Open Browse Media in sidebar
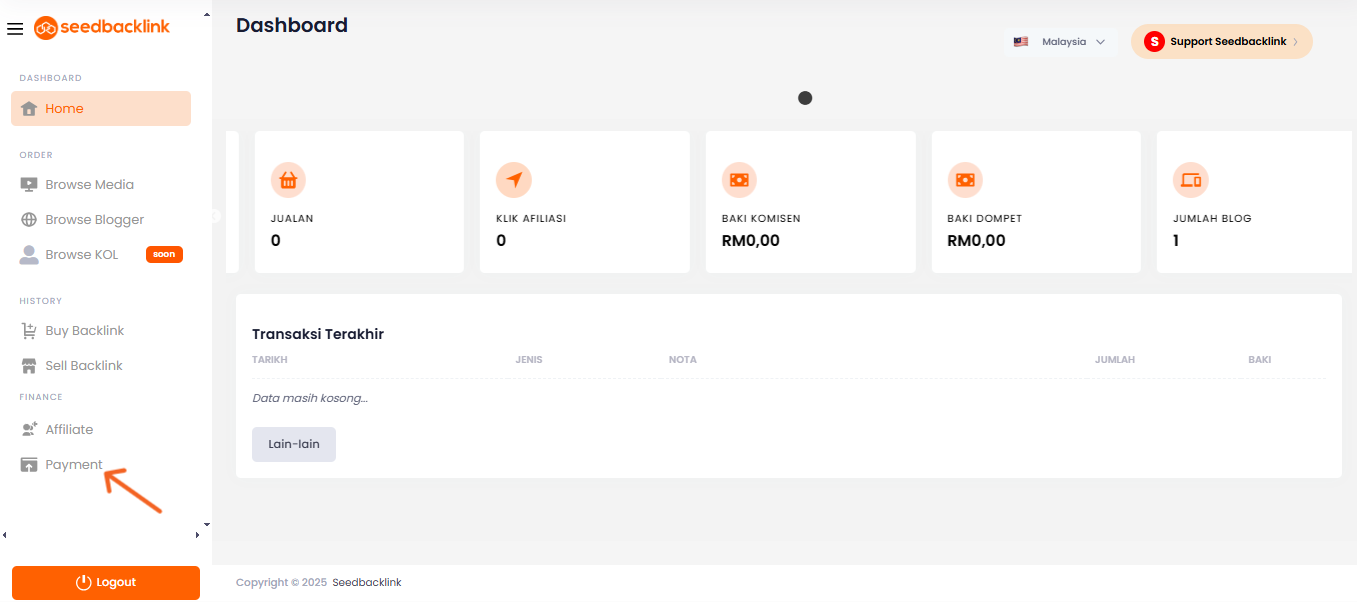This screenshot has height=602, width=1357. [88, 185]
